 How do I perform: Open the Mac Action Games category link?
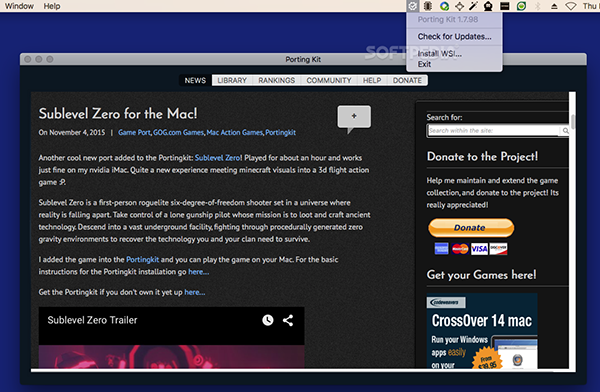[x=235, y=132]
